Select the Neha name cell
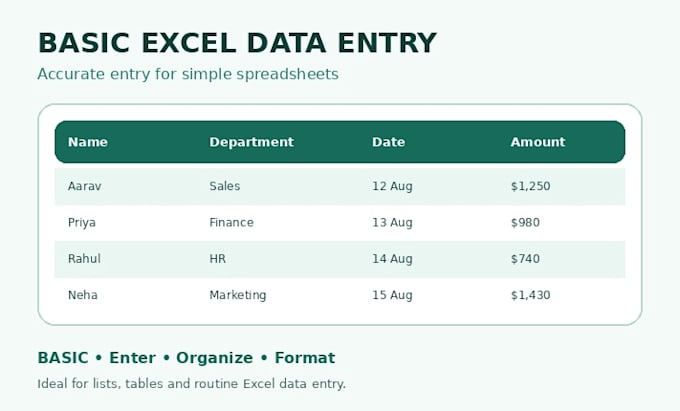680x411 pixels. point(82,295)
